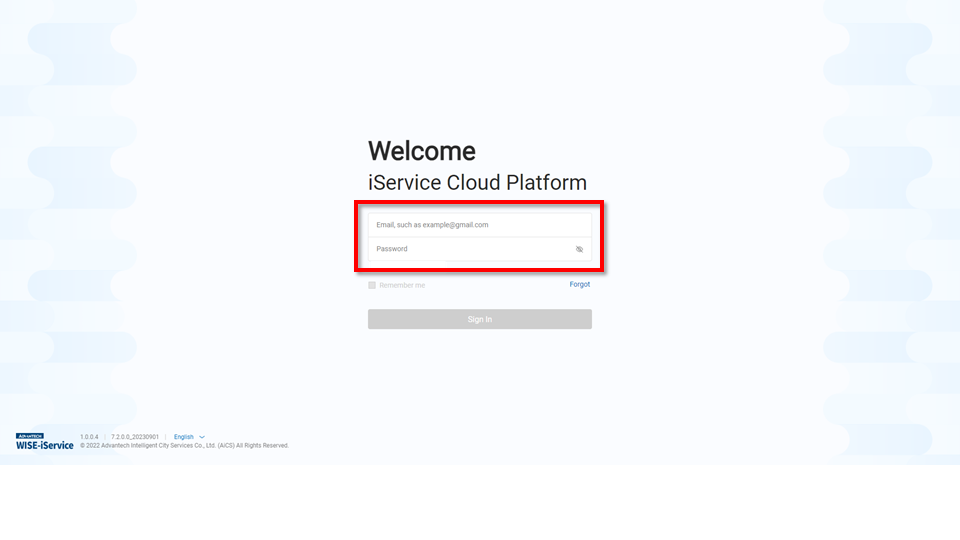The height and width of the screenshot is (540, 960).
Task: Click the Advantech copyright notice text
Action: (184, 446)
